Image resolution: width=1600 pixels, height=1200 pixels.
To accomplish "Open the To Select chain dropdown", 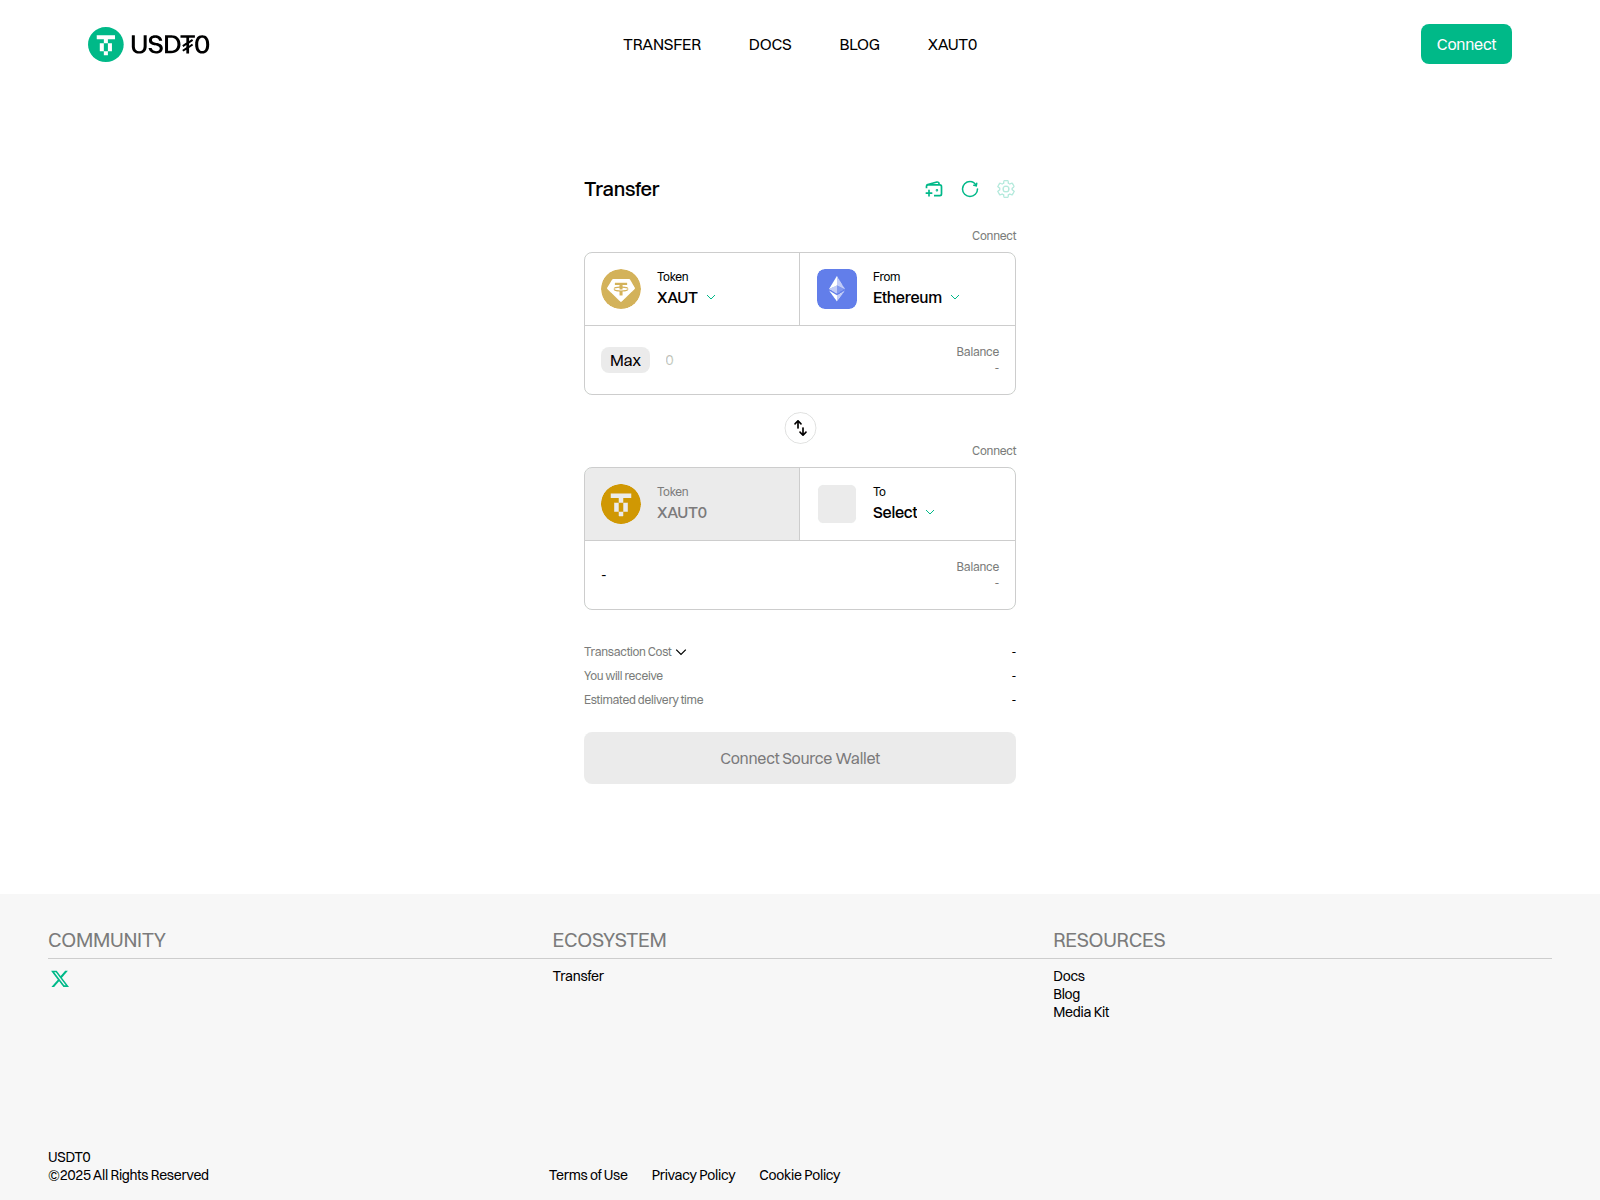I will [904, 512].
